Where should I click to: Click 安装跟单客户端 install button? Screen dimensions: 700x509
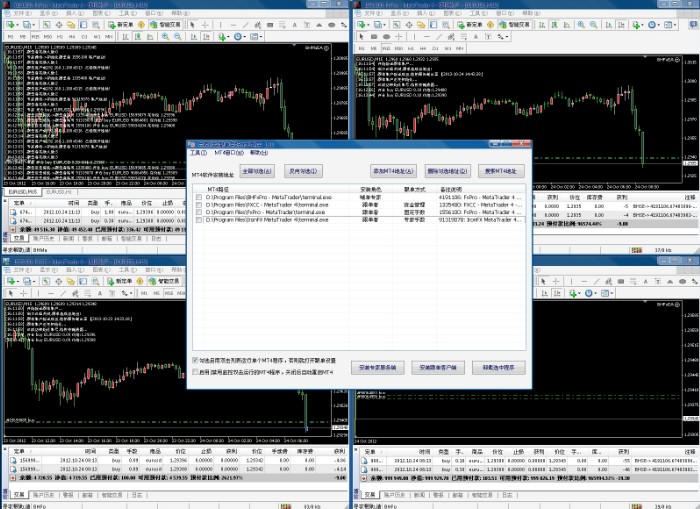[x=438, y=368]
